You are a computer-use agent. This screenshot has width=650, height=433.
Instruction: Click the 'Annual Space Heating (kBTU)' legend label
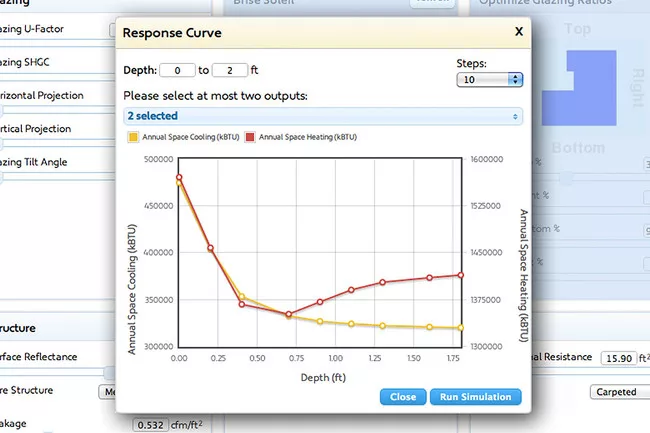308,137
